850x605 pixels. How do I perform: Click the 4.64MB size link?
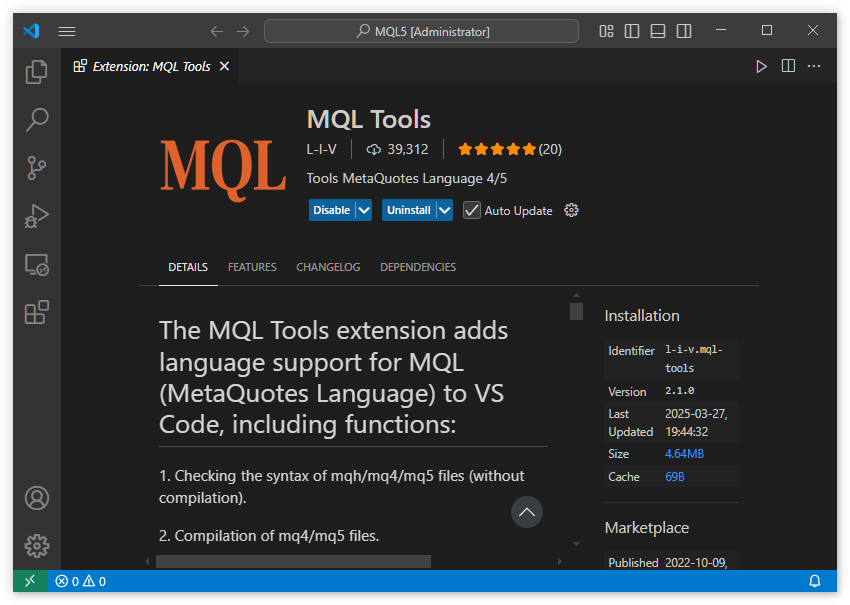tap(684, 454)
